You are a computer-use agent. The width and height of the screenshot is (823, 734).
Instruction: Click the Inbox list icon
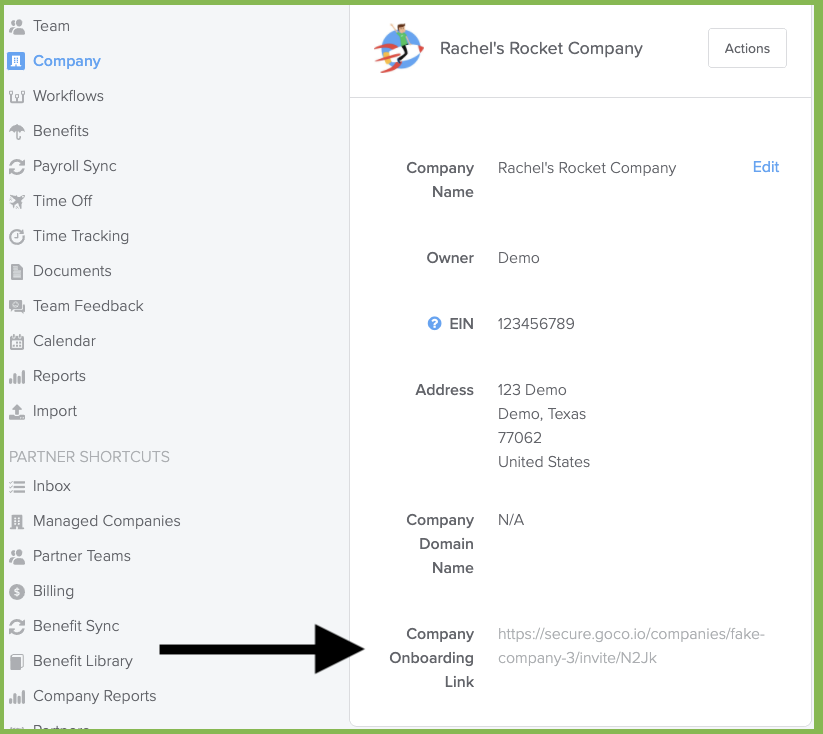pyautogui.click(x=17, y=487)
